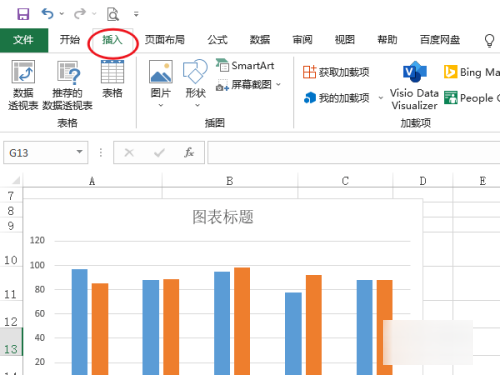The image size is (500, 375).
Task: Open the Name Box dropdown showing G13
Action: pos(79,152)
